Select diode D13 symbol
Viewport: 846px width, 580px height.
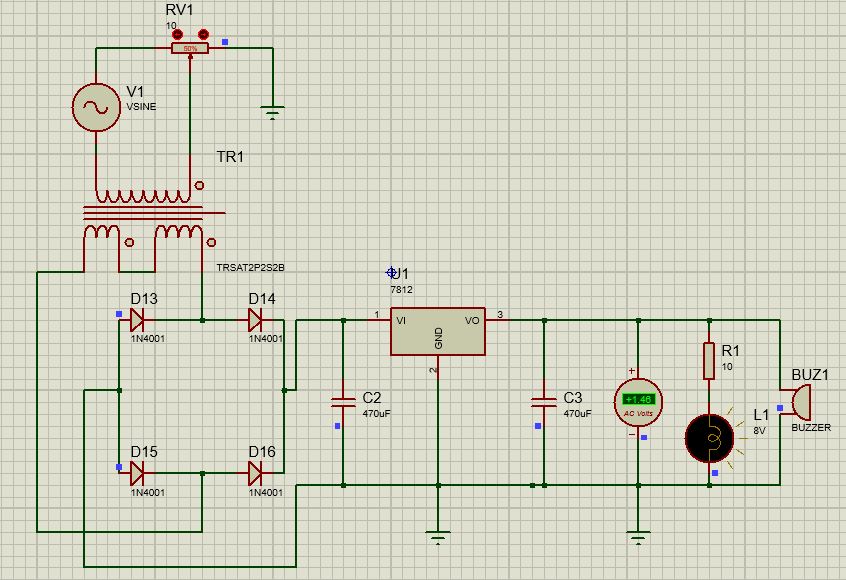[135, 320]
